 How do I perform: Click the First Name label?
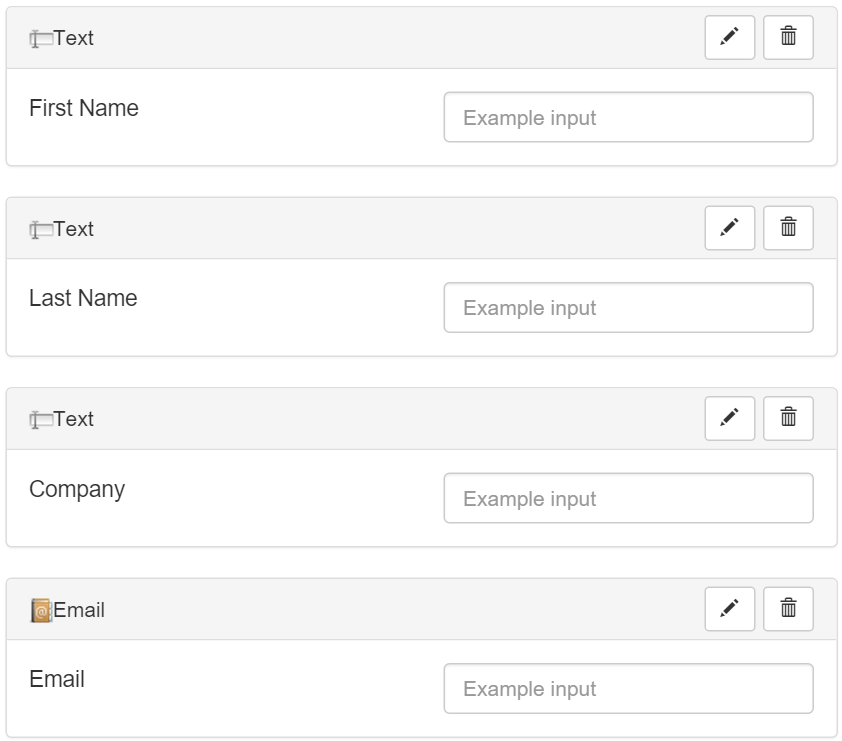tap(84, 108)
